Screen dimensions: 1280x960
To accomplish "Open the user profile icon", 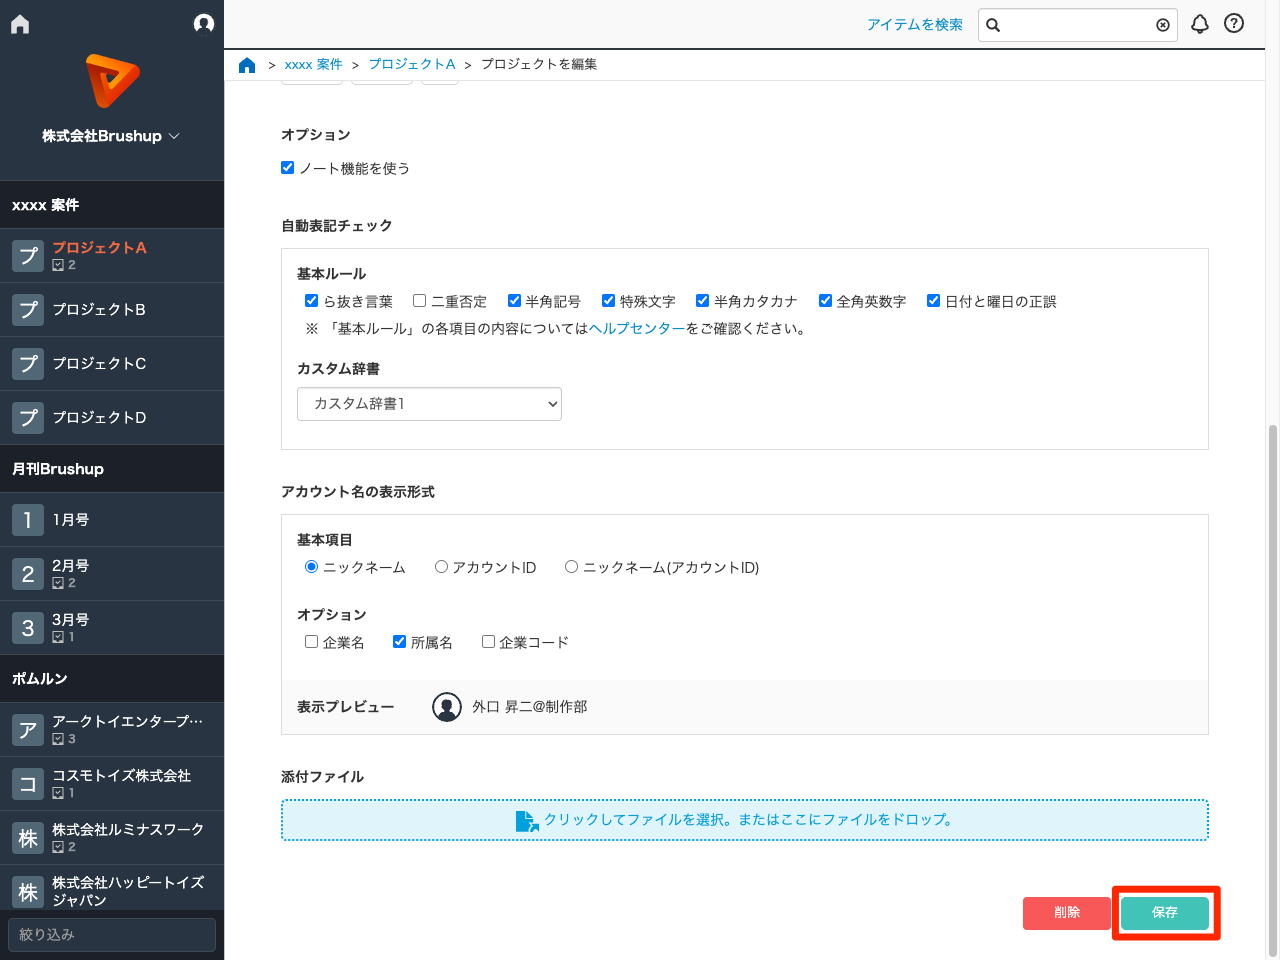I will 204,23.
